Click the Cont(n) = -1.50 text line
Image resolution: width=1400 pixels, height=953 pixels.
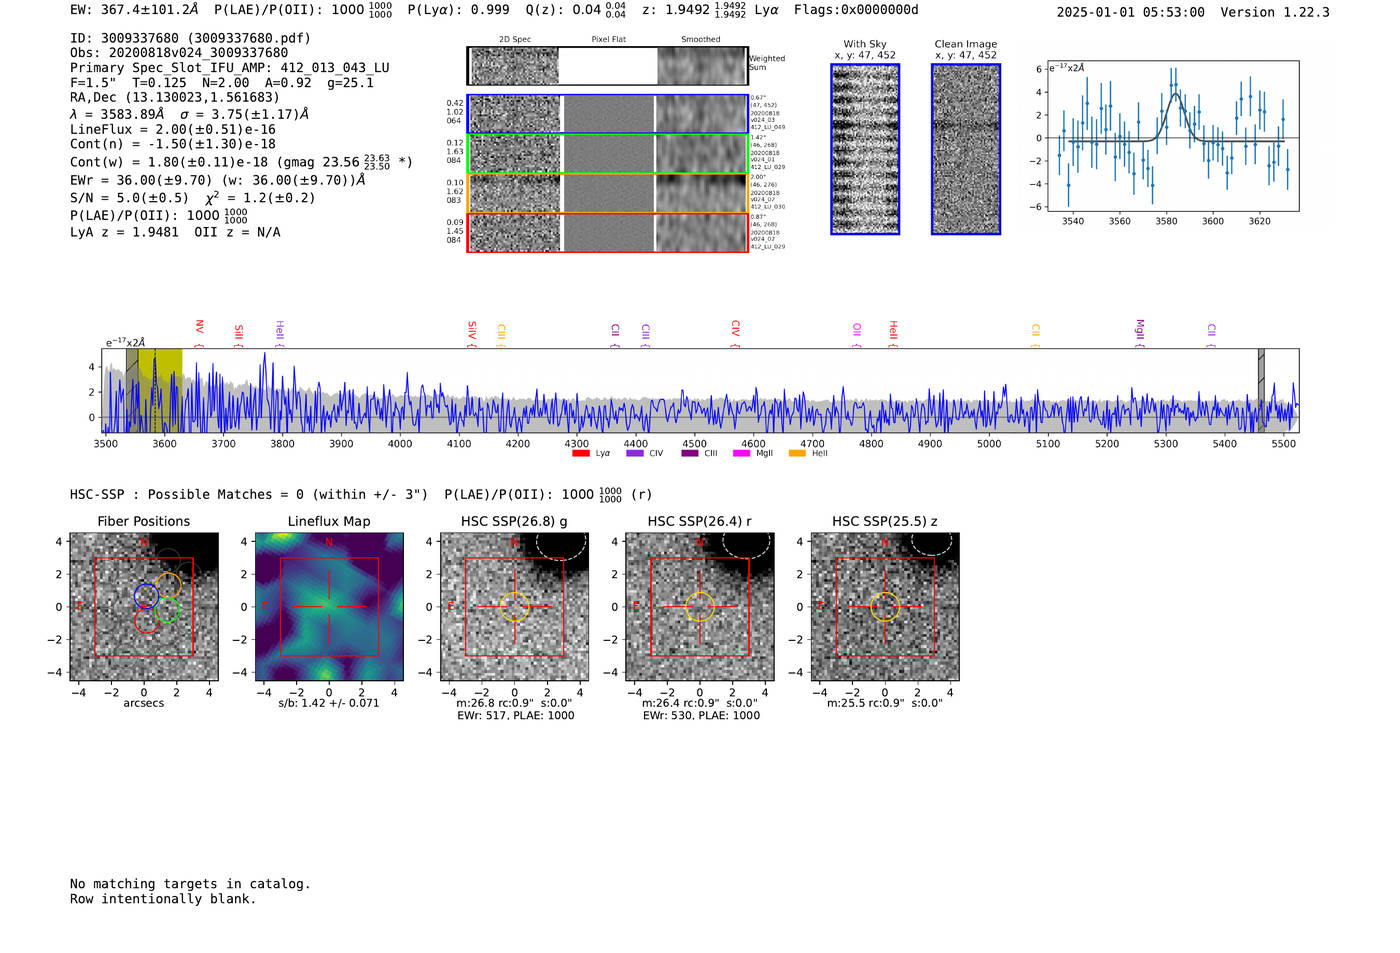173,144
